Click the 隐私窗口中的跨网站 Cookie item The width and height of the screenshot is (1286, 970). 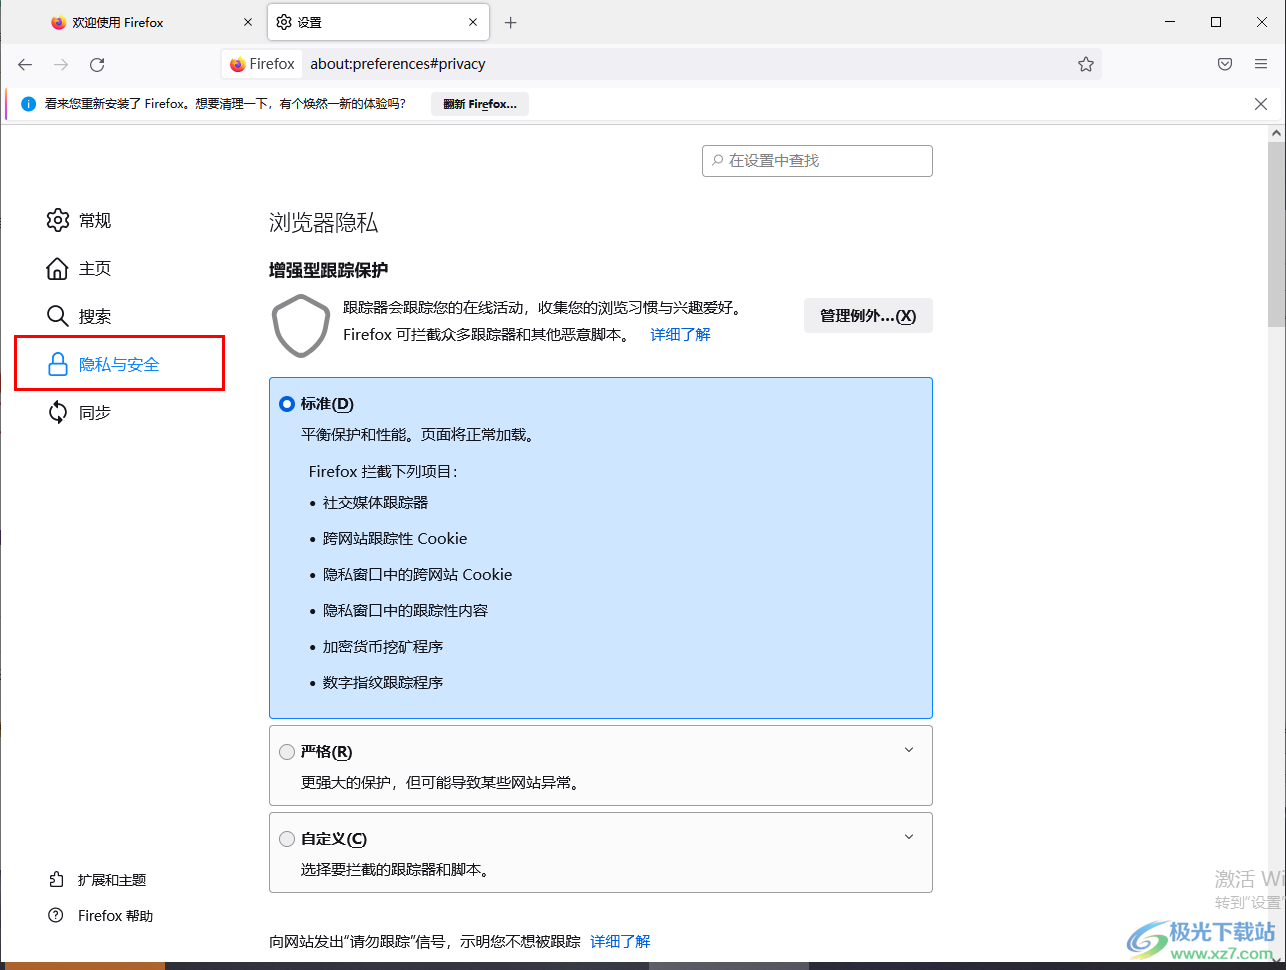pos(417,574)
